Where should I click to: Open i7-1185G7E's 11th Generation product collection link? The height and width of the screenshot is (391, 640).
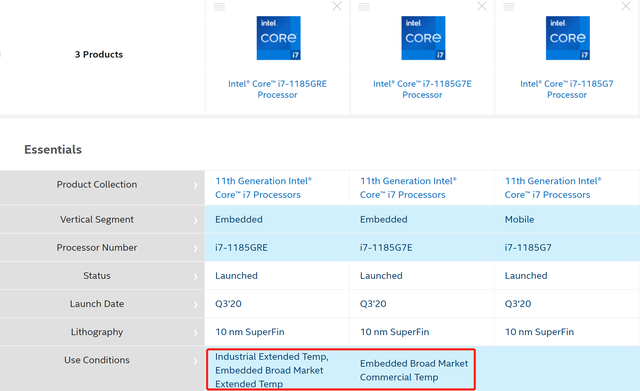[x=408, y=188]
